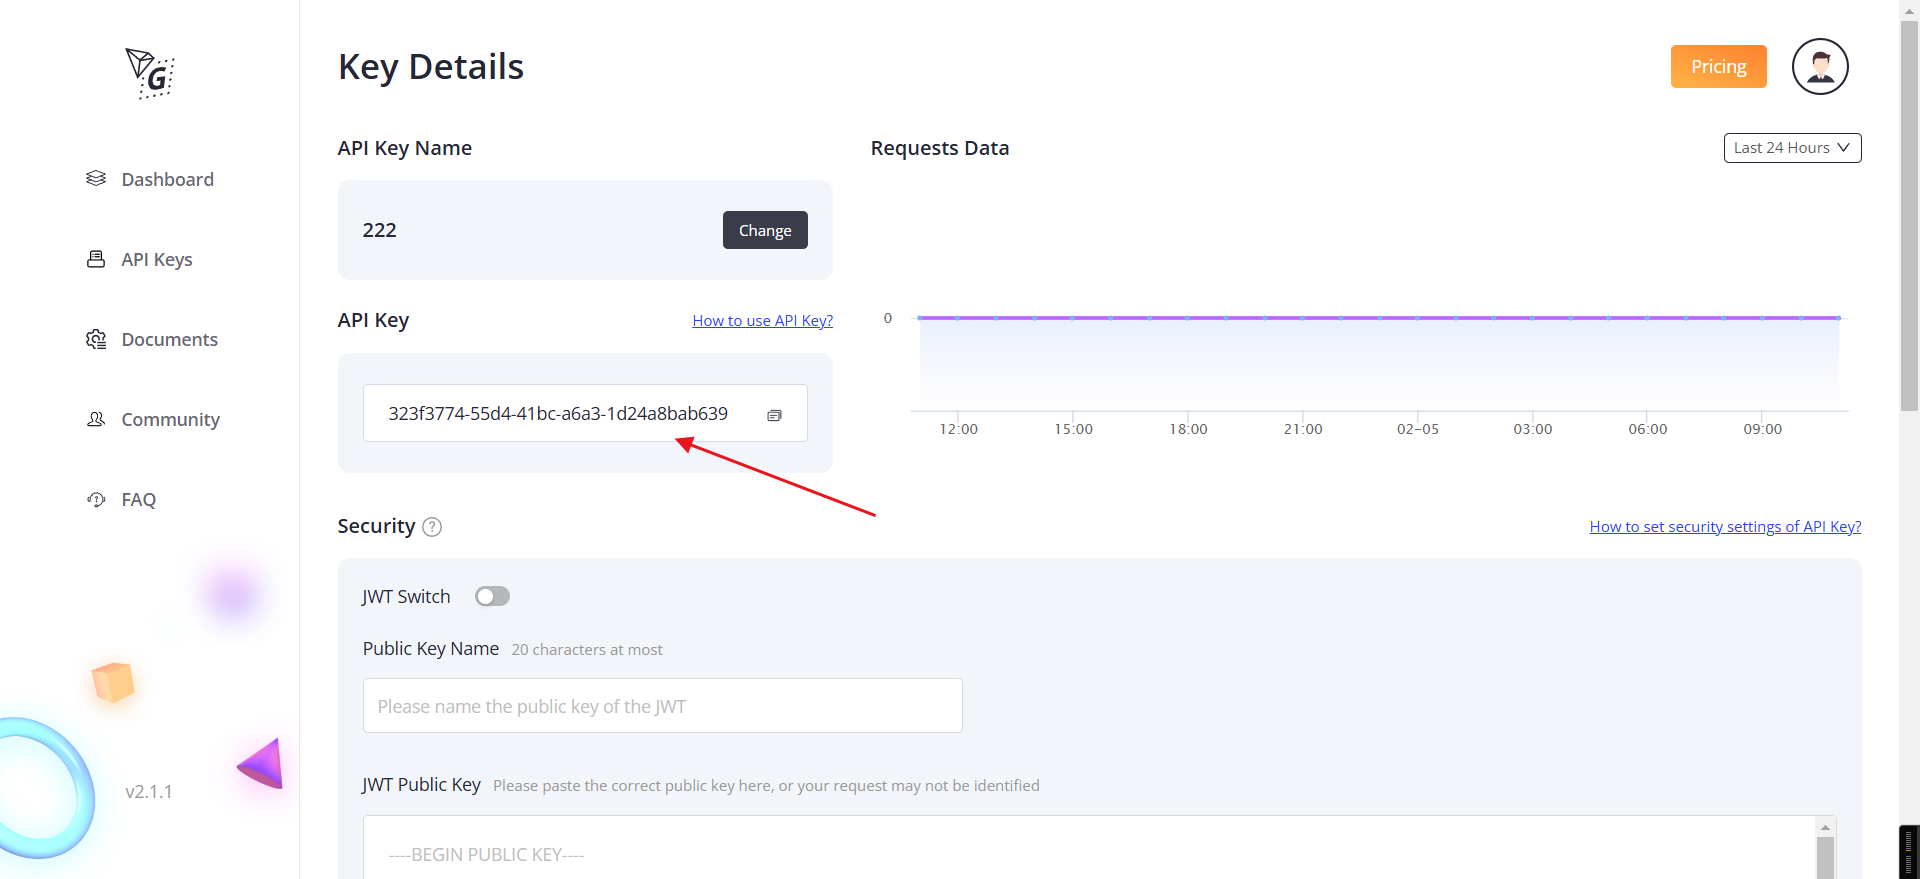Image resolution: width=1920 pixels, height=879 pixels.
Task: Expand the Last 24 Hours dropdown
Action: pos(1791,148)
